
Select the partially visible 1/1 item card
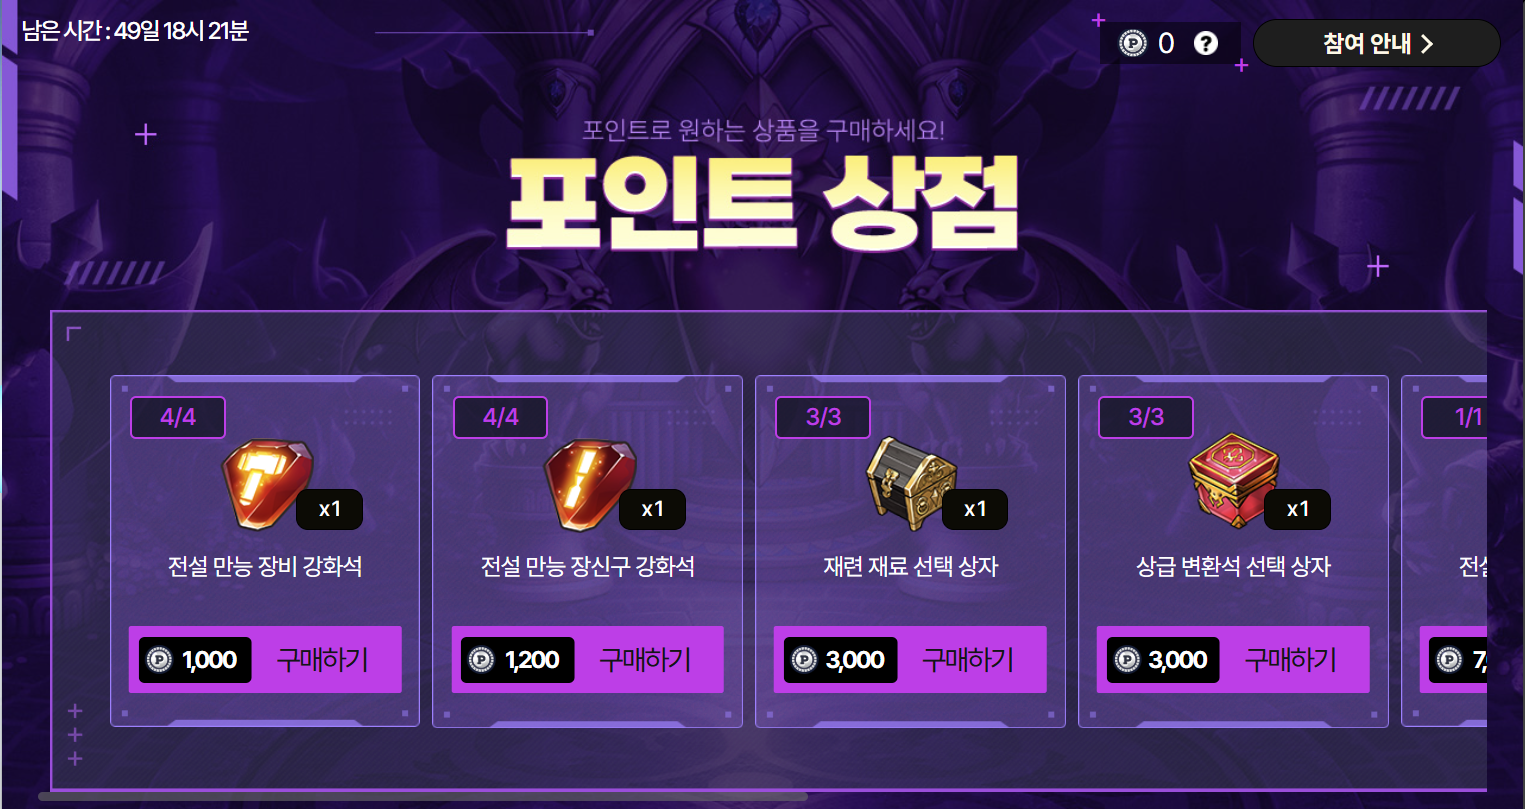(x=1444, y=551)
